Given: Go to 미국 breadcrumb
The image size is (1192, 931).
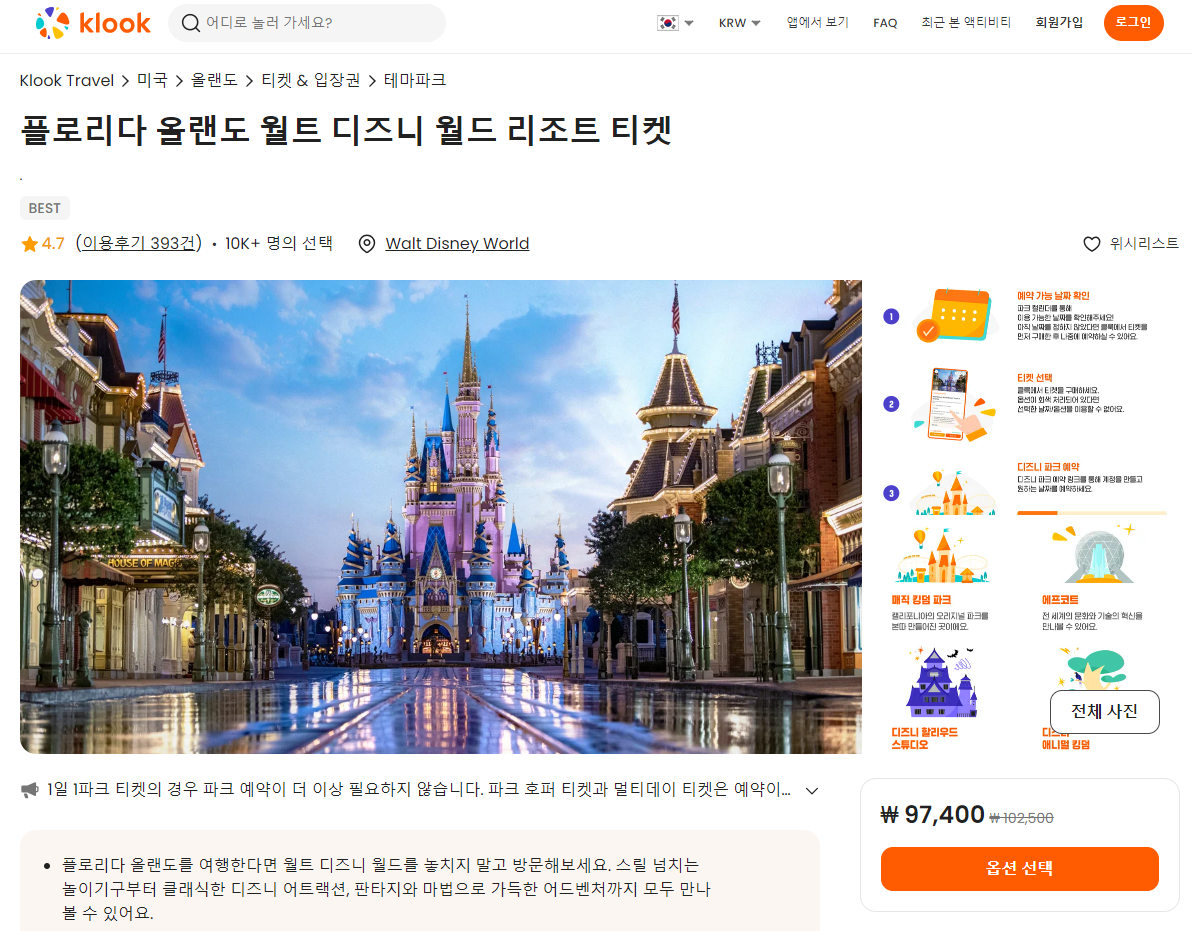Looking at the screenshot, I should 152,81.
